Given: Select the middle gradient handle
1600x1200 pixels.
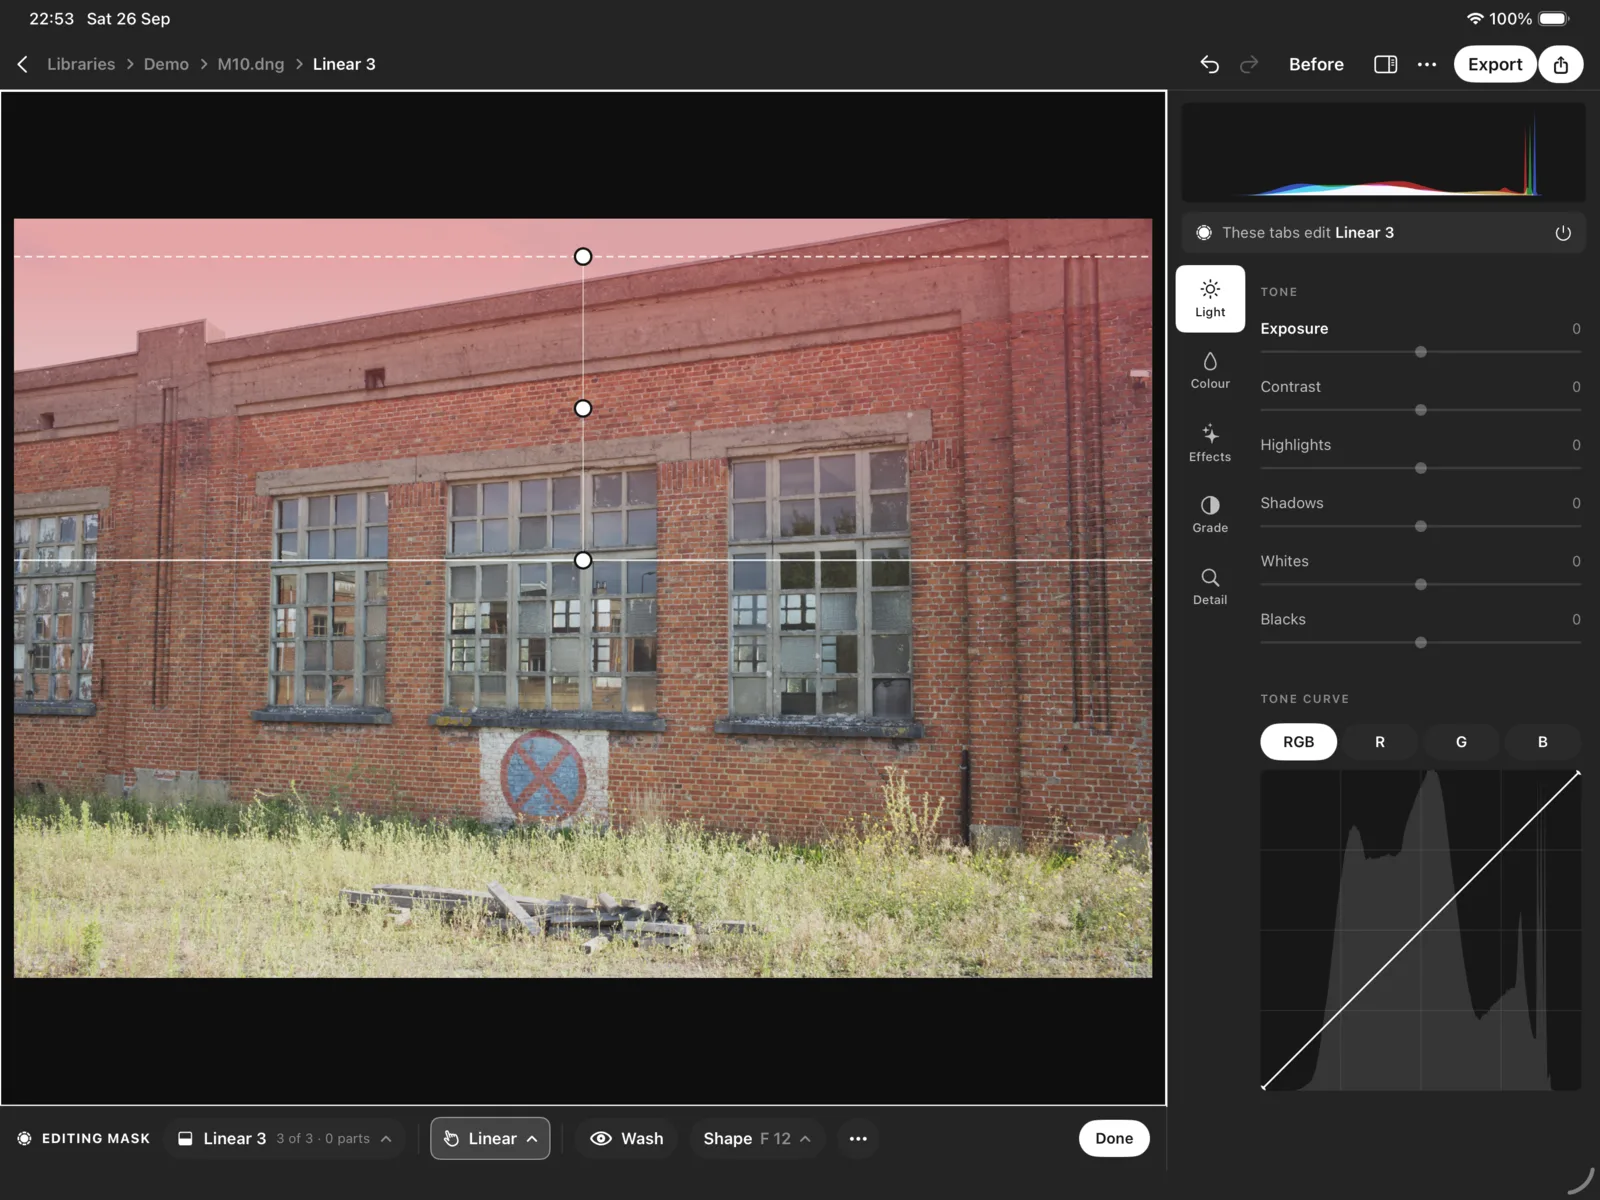Looking at the screenshot, I should (583, 408).
